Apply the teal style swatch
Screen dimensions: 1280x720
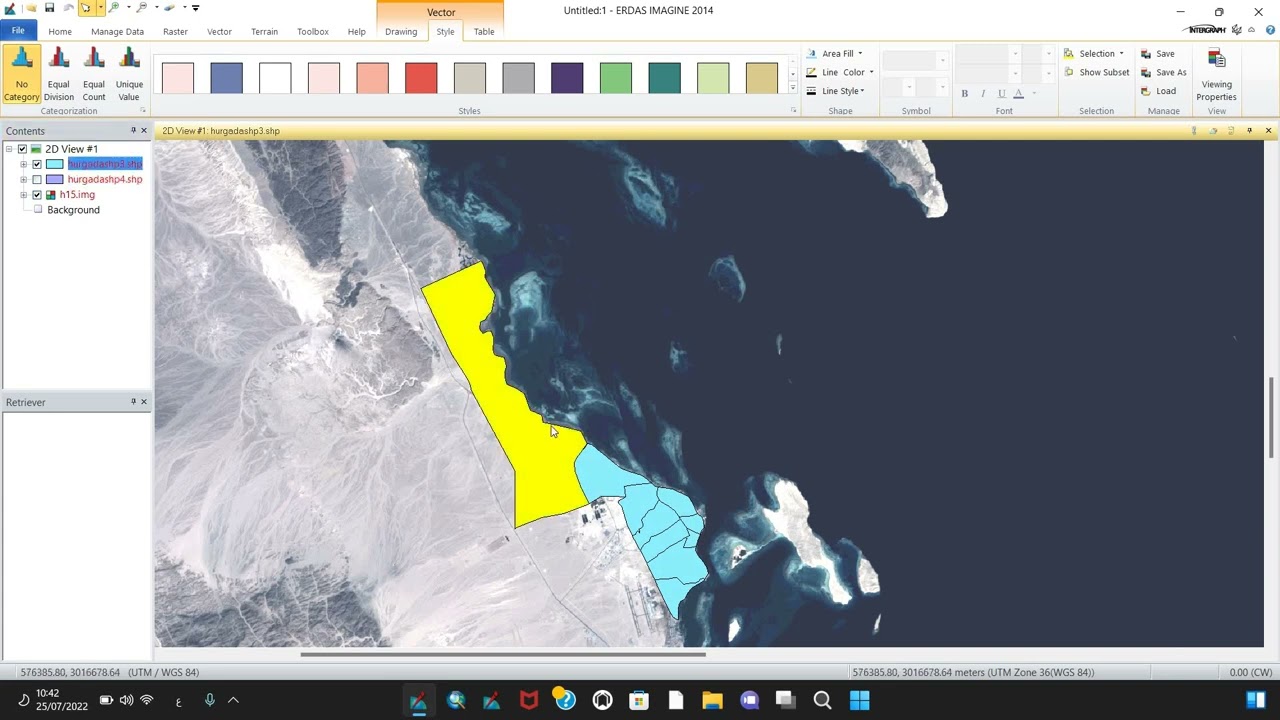click(664, 78)
